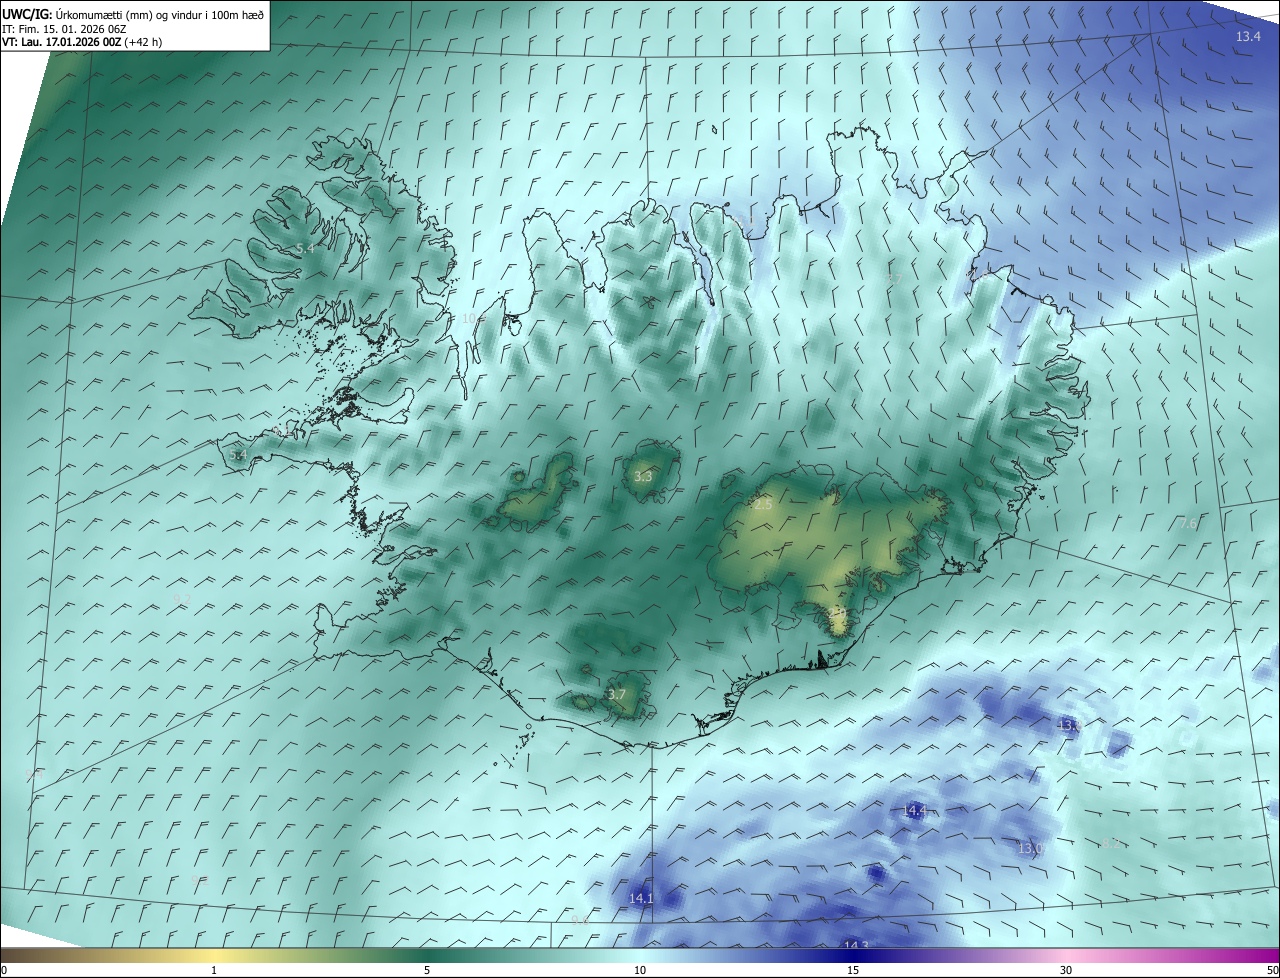Click the colorbar tick label 0

(x=4, y=970)
